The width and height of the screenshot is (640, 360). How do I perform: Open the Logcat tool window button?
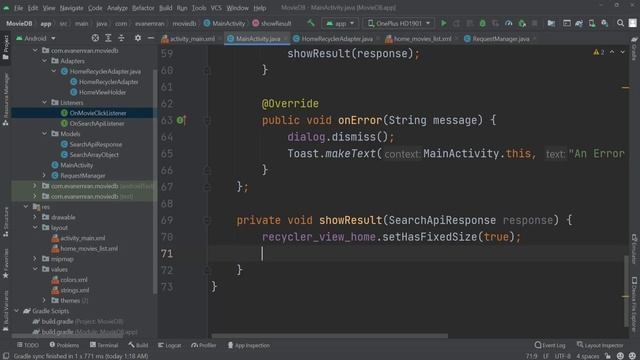click(169, 345)
